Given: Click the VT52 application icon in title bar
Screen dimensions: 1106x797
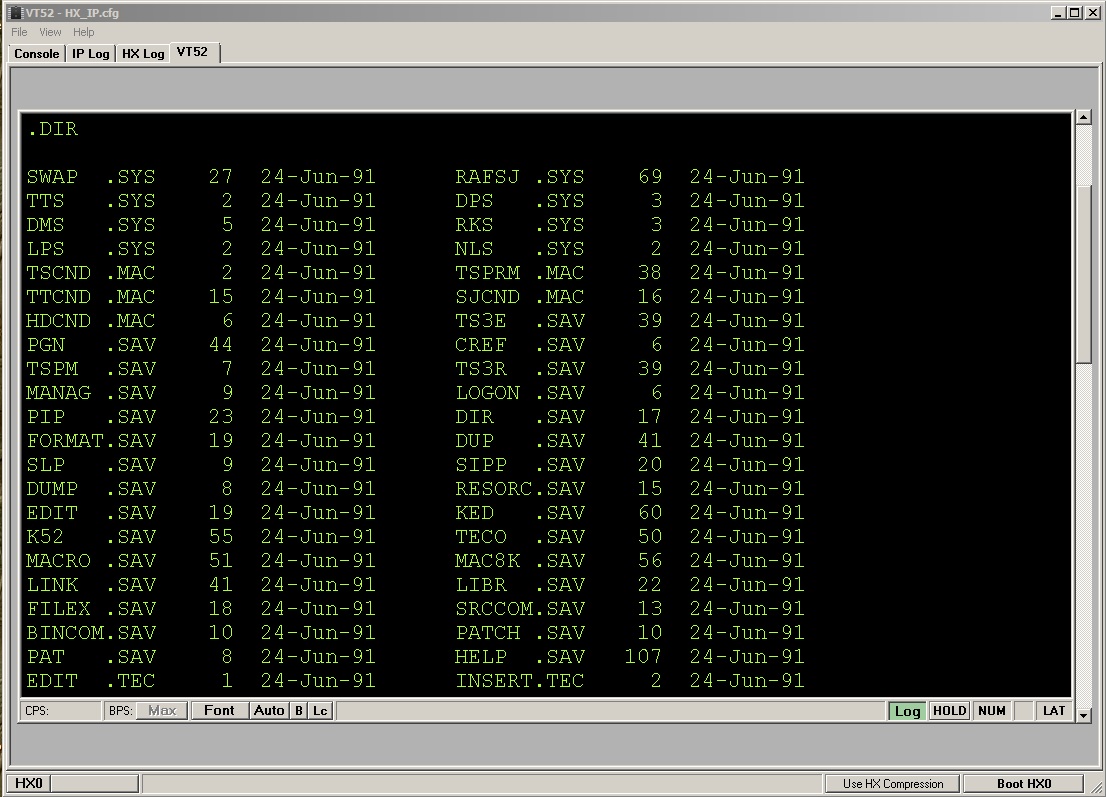Looking at the screenshot, I should (15, 13).
